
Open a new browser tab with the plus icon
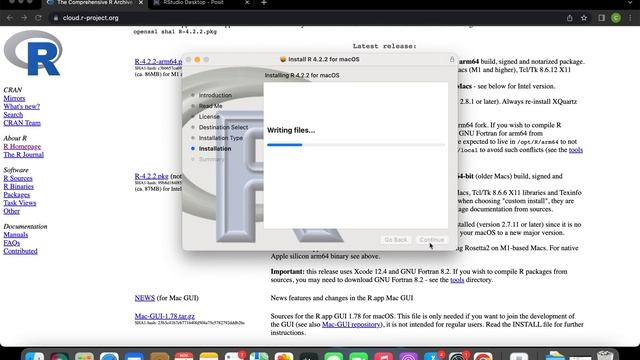264,3
